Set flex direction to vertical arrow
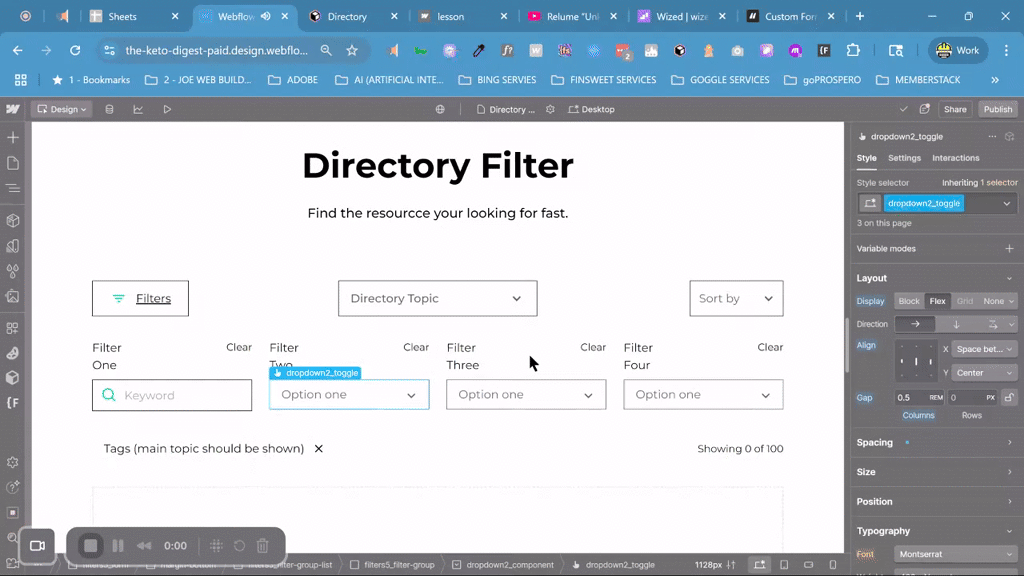Viewport: 1024px width, 576px height. click(956, 324)
